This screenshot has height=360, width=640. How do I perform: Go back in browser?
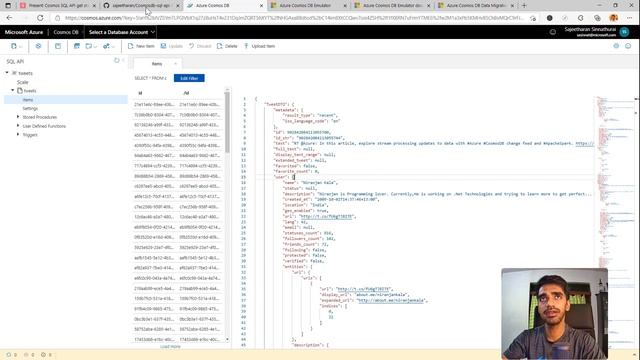[9, 18]
